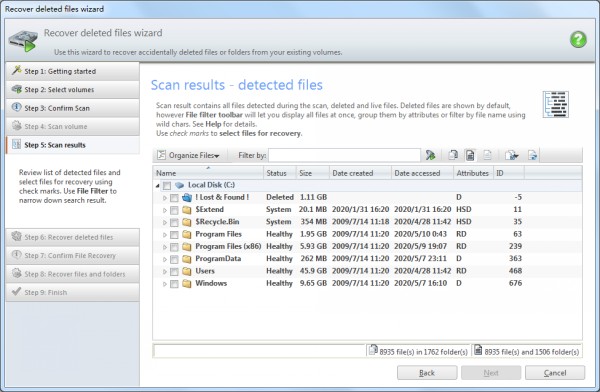Click the green help question mark icon

point(578,39)
